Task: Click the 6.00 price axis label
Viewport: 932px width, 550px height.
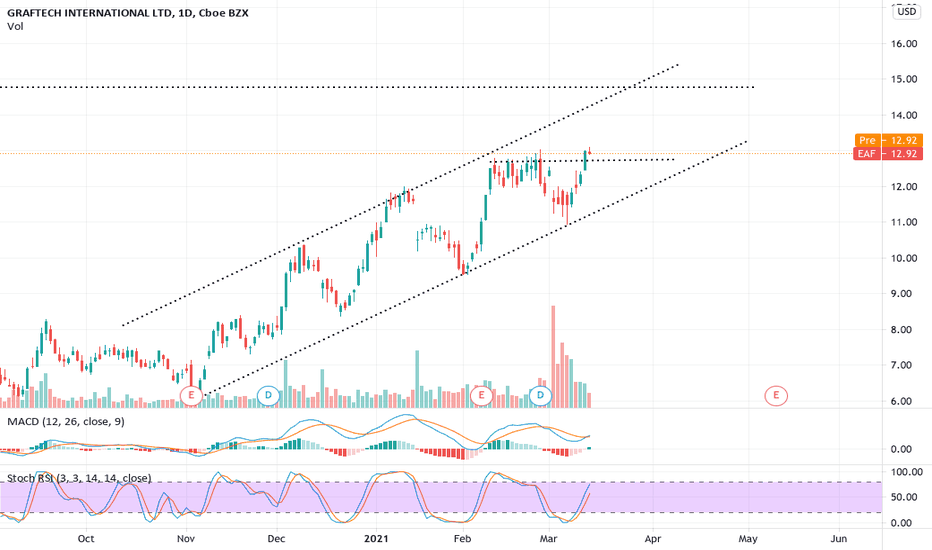Action: [900, 401]
